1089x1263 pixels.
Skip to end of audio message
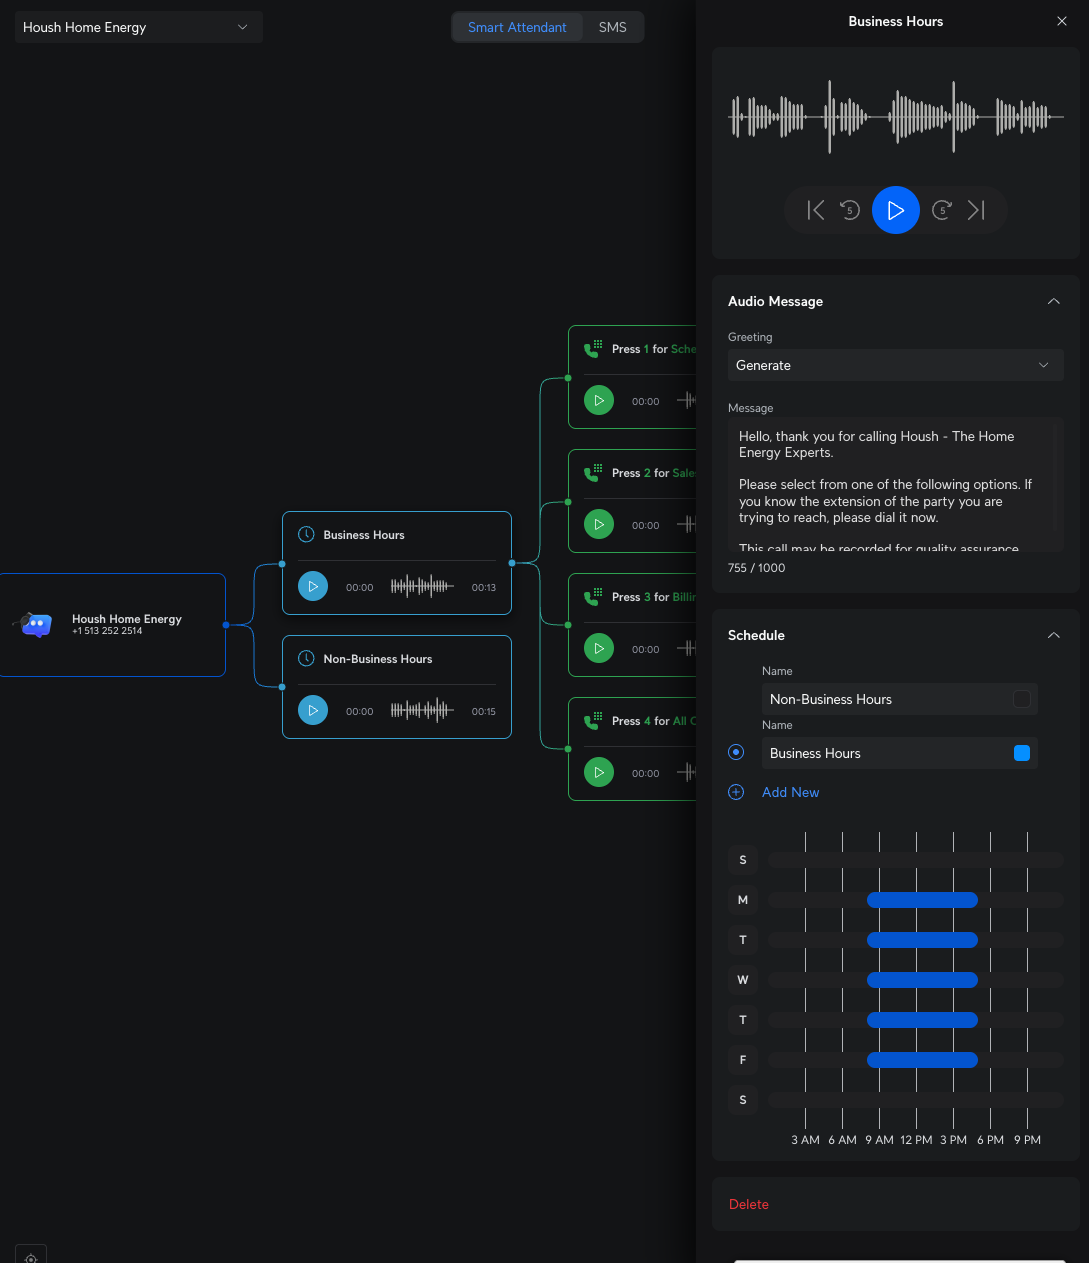pyautogui.click(x=976, y=210)
